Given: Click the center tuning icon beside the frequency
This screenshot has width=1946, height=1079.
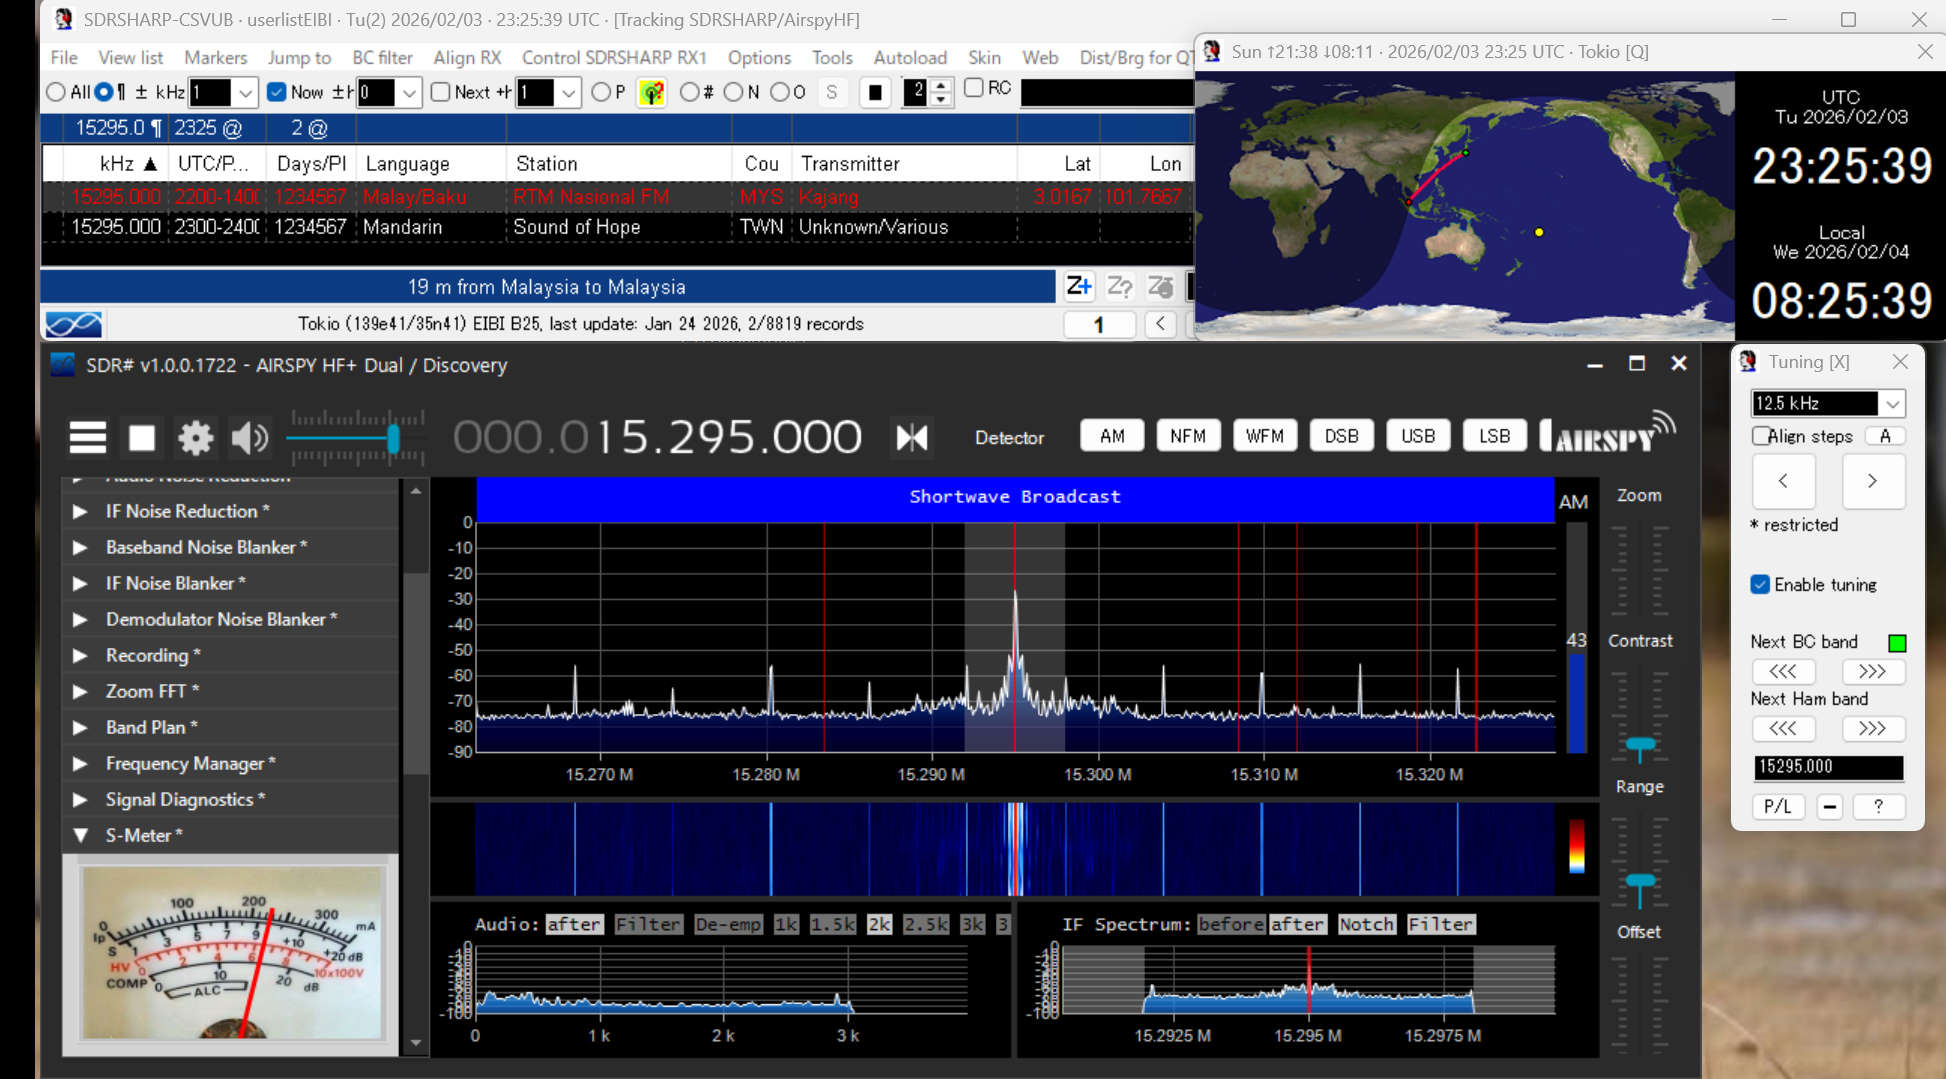Looking at the screenshot, I should (x=911, y=437).
